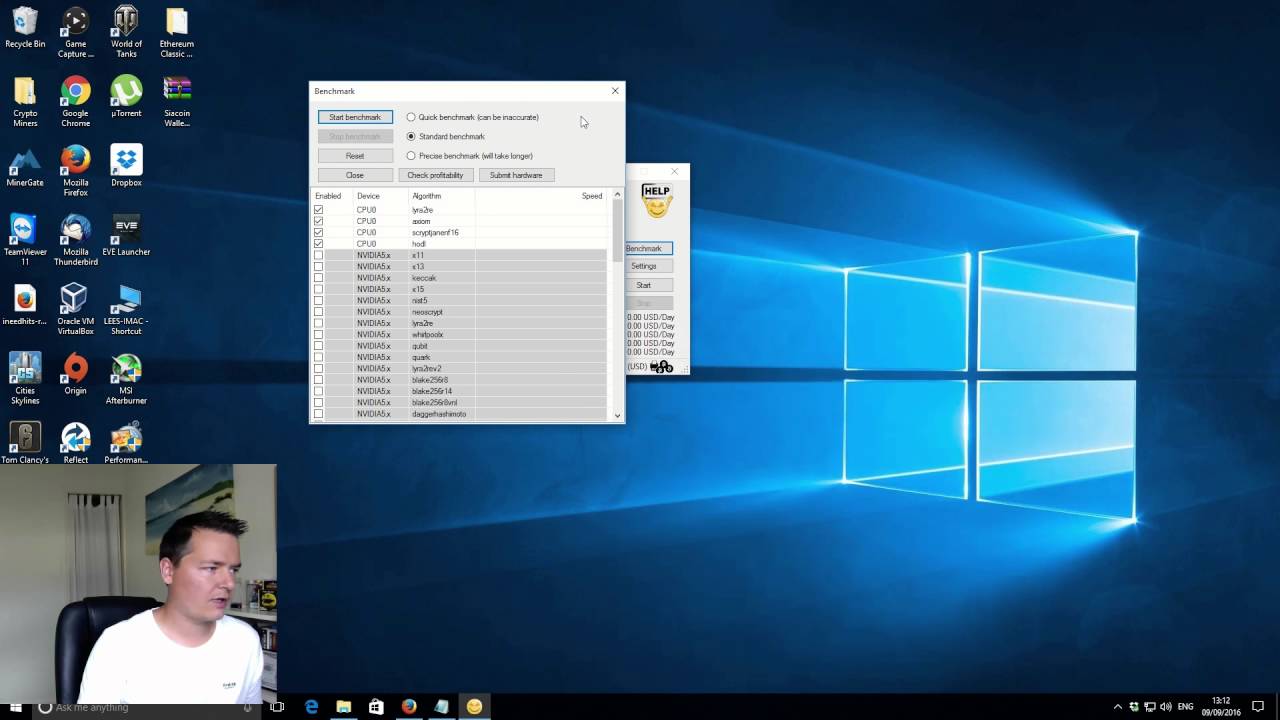
Task: Open File Explorer from taskbar
Action: (344, 707)
